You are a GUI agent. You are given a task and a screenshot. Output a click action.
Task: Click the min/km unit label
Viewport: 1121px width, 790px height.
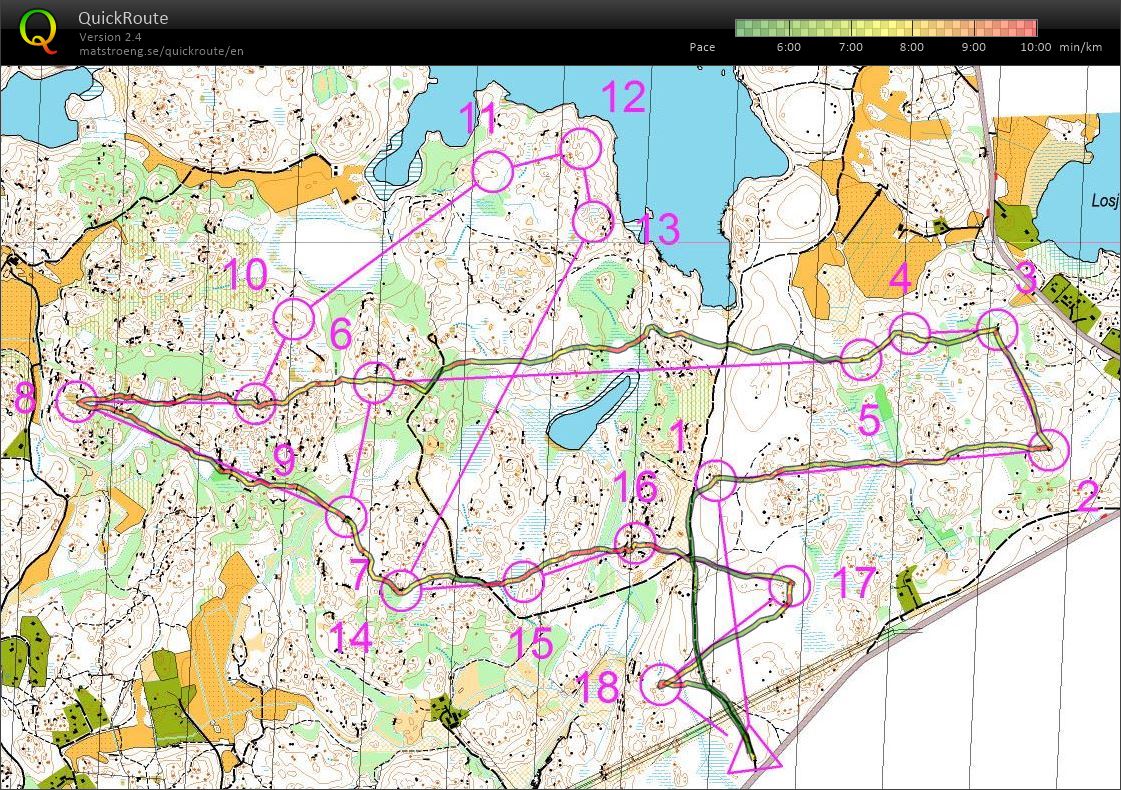(x=1081, y=47)
